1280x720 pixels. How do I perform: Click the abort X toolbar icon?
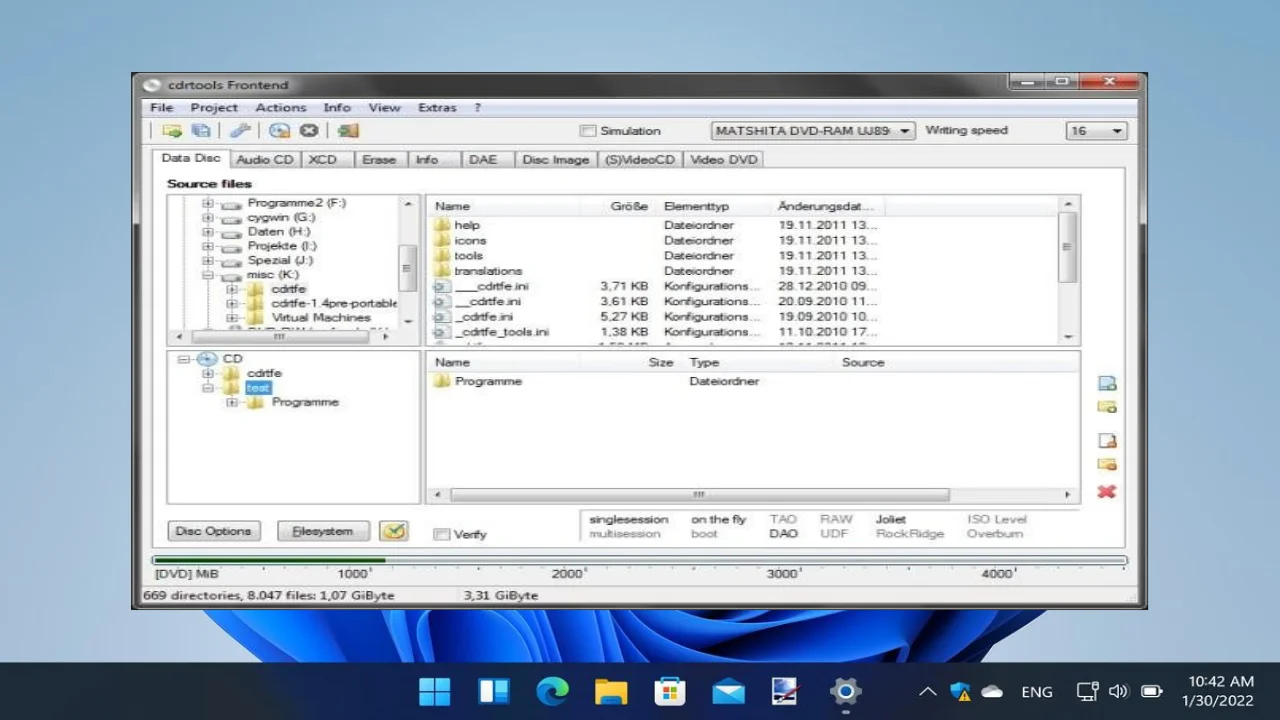click(309, 130)
